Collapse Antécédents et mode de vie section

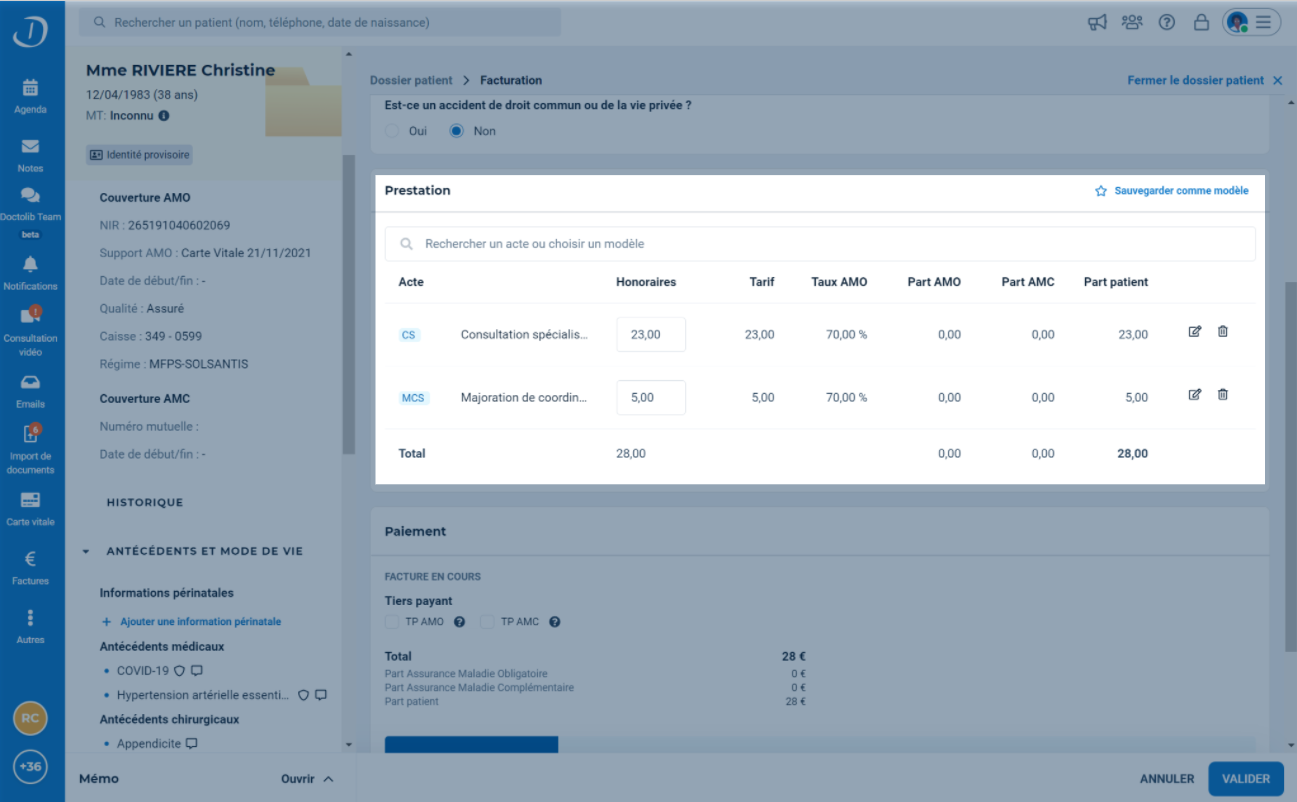[x=86, y=551]
